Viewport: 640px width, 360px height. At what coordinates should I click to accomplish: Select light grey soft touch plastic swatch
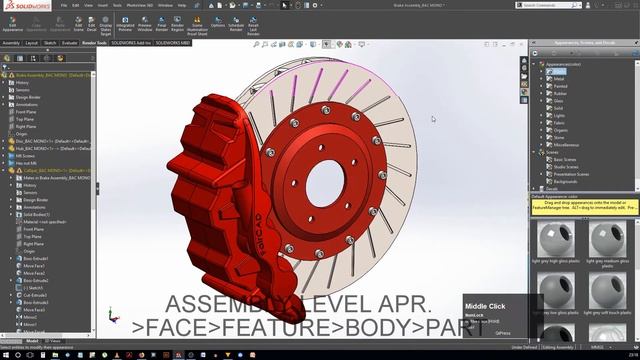(x=607, y=291)
